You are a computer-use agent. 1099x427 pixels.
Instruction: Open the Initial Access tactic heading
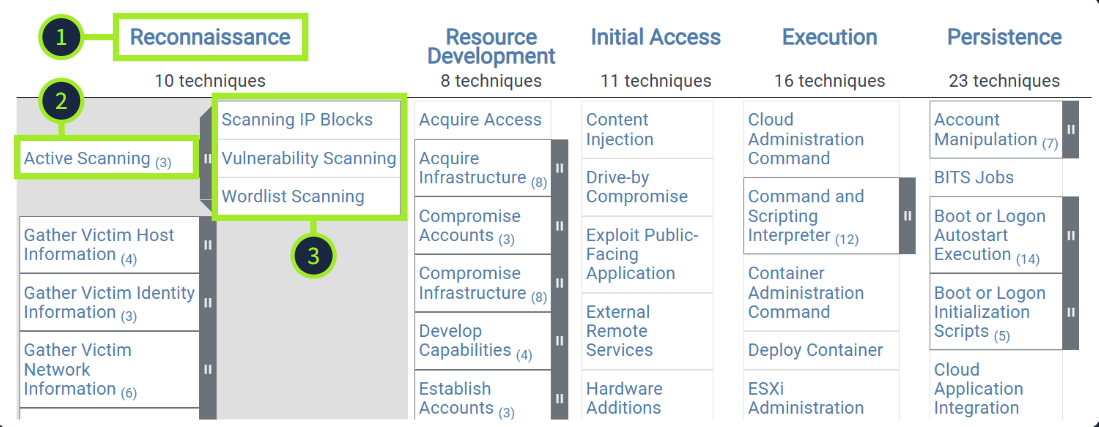[655, 37]
